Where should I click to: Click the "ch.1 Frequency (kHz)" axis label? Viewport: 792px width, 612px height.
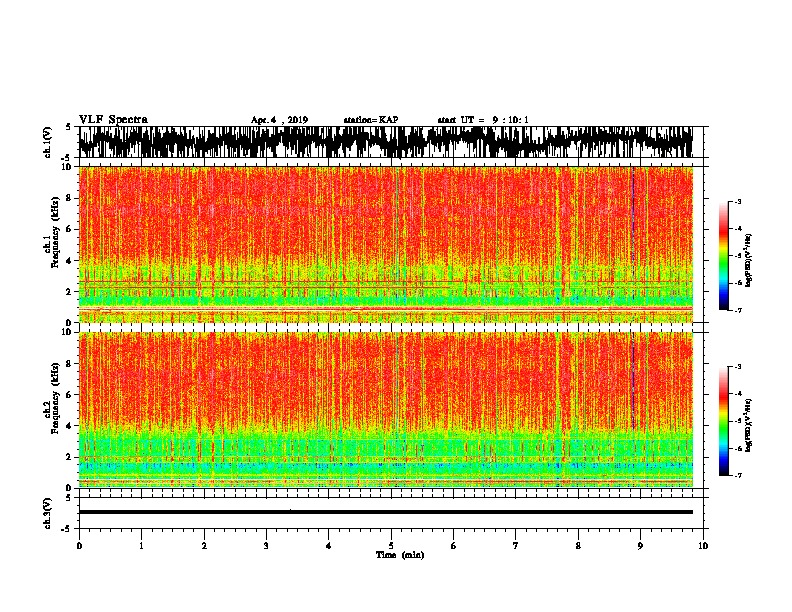click(51, 233)
